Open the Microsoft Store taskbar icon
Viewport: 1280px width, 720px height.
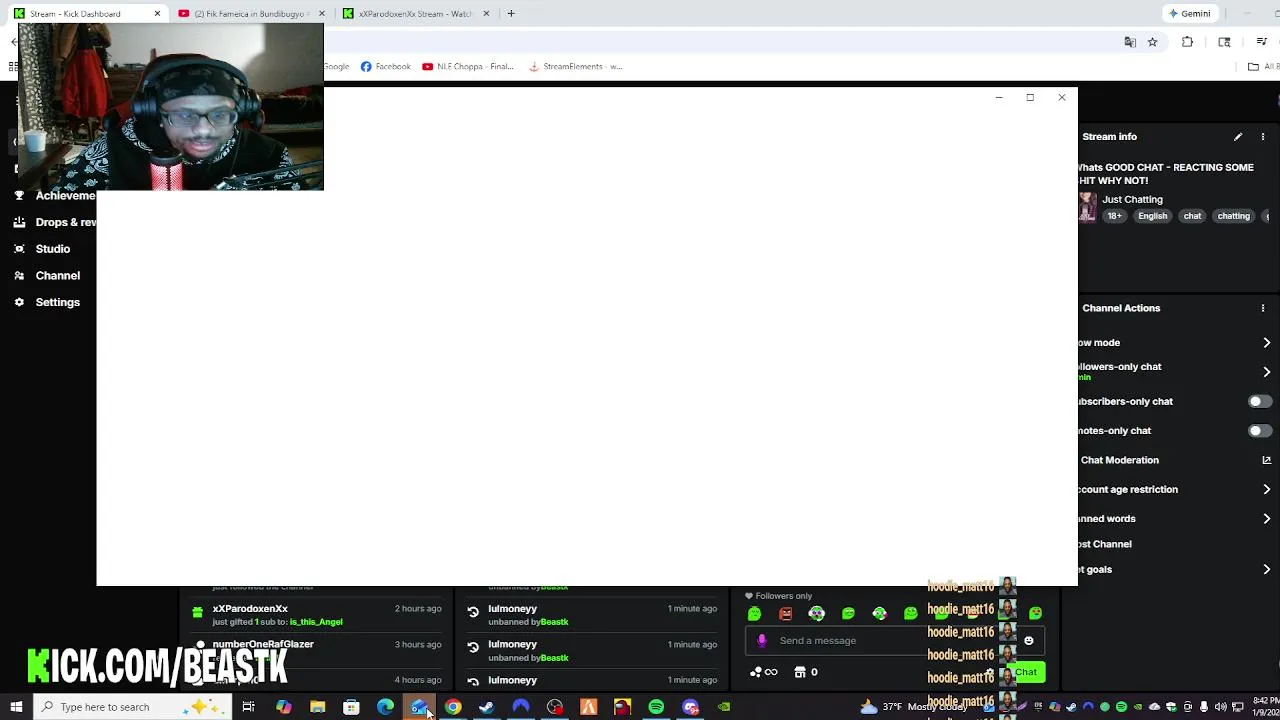(351, 707)
